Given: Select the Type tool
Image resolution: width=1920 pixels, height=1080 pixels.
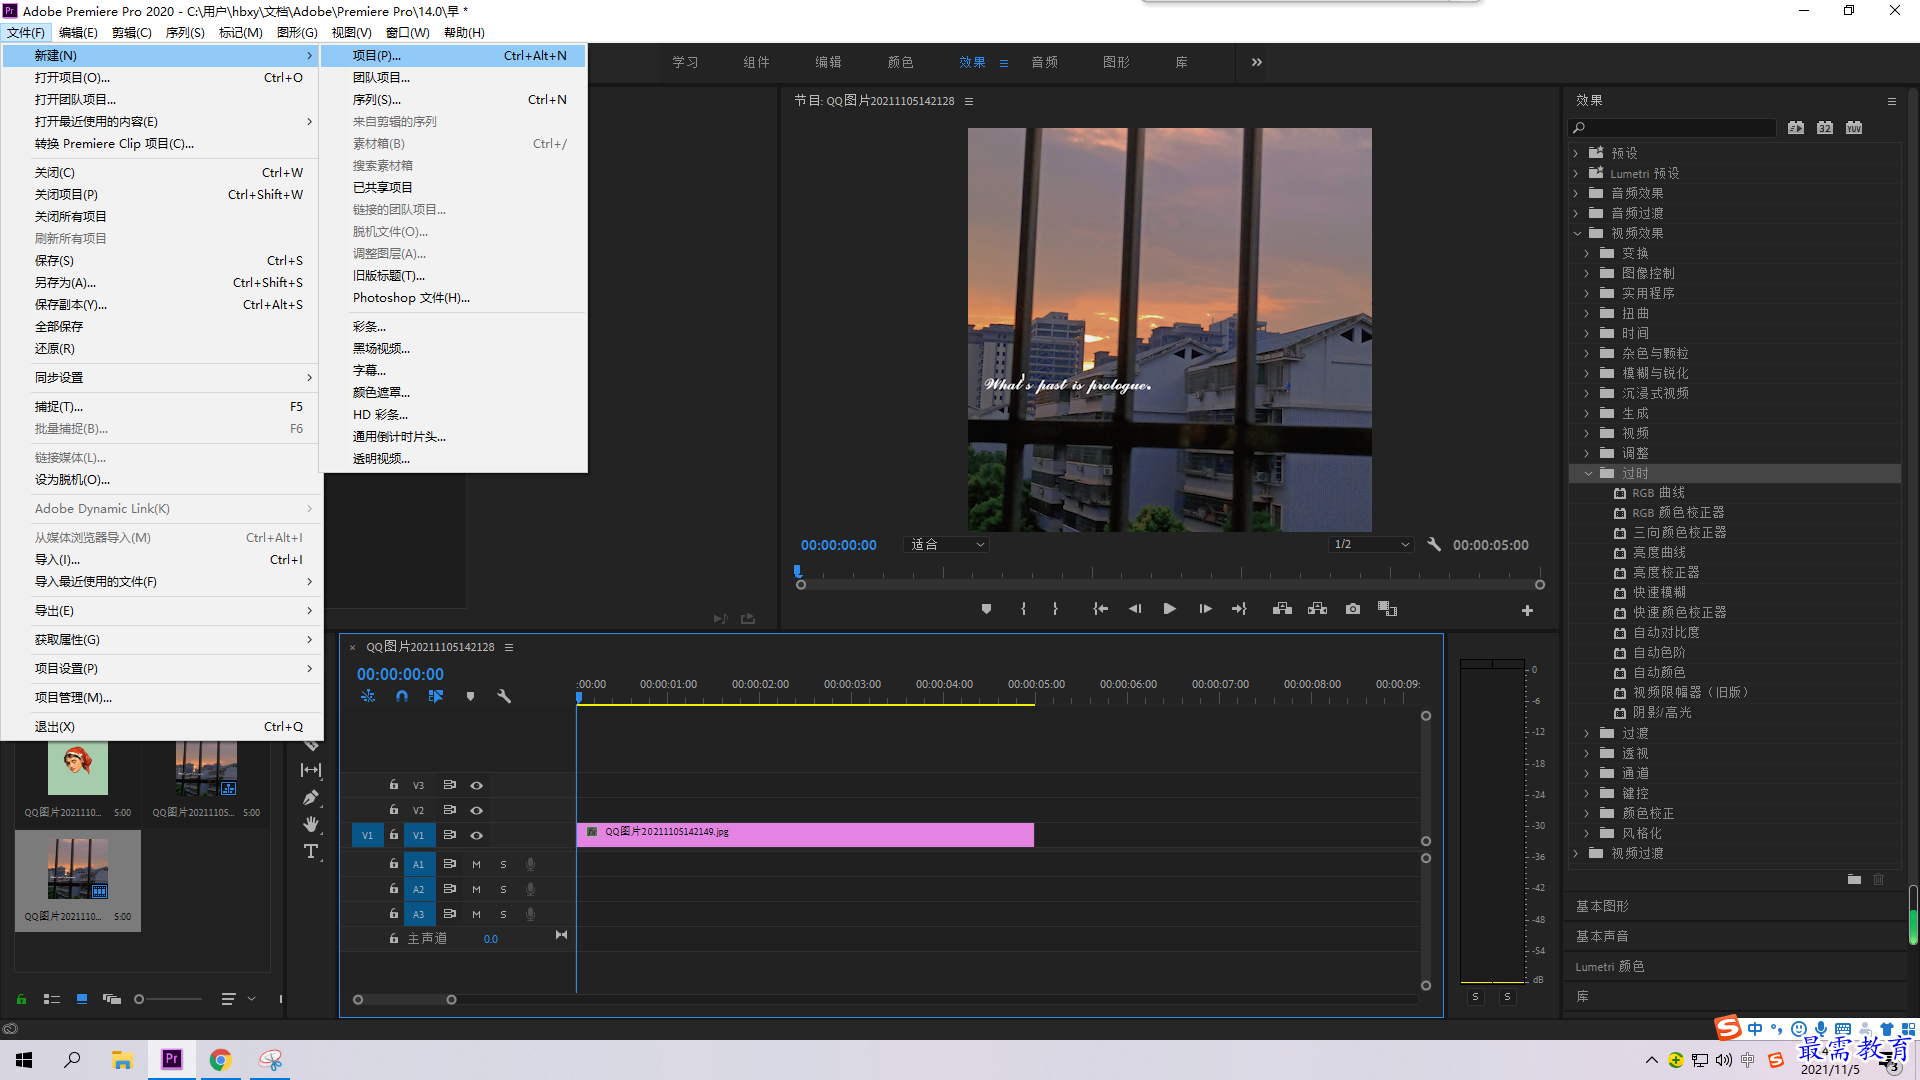Looking at the screenshot, I should [311, 852].
